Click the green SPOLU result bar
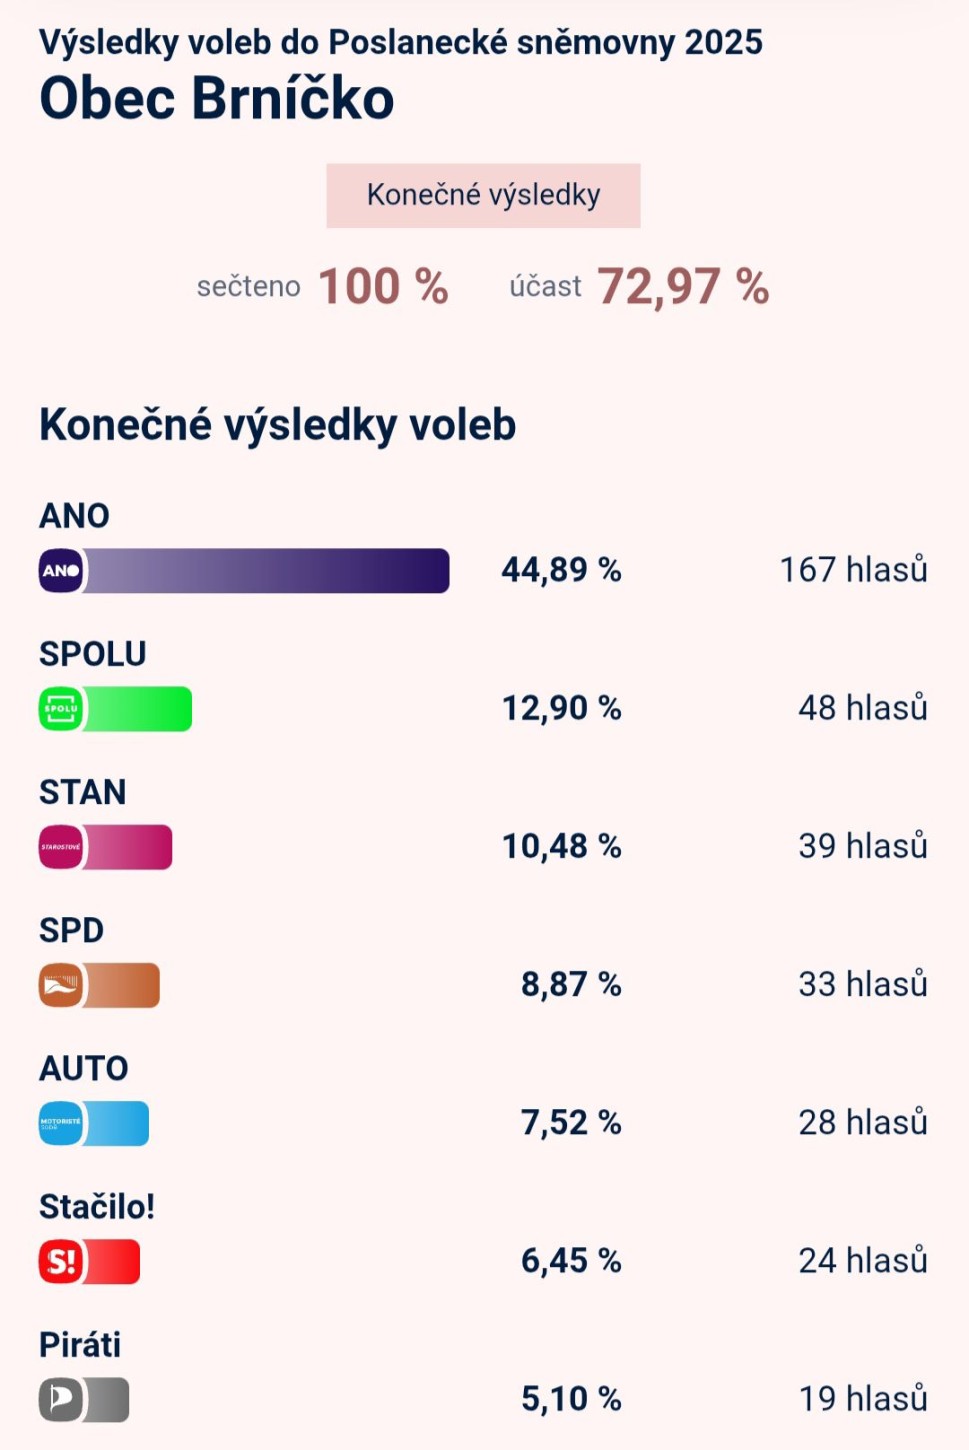Image resolution: width=969 pixels, height=1450 pixels. click(138, 709)
